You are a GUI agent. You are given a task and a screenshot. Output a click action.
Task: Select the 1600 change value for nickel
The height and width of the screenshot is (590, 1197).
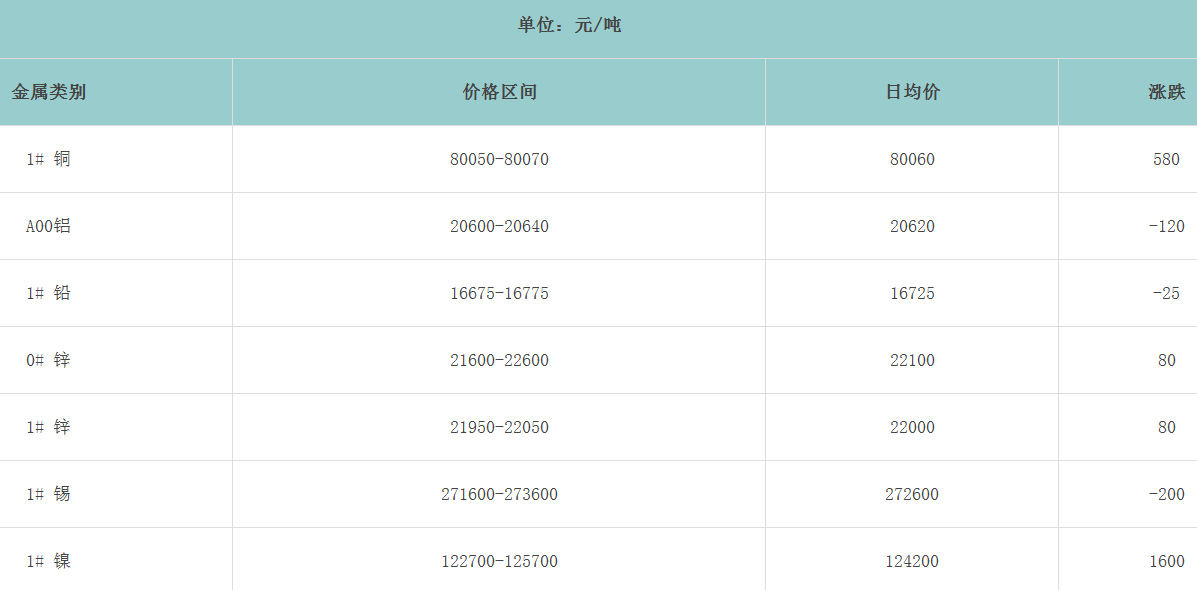point(1166,561)
